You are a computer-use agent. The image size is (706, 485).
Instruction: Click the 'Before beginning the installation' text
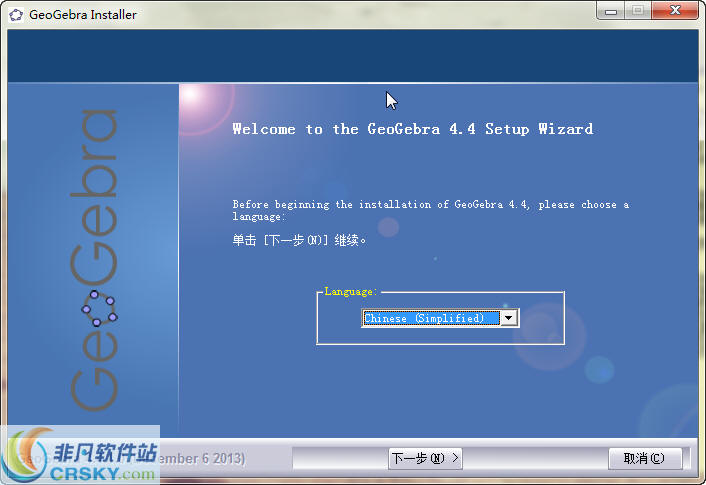click(430, 210)
